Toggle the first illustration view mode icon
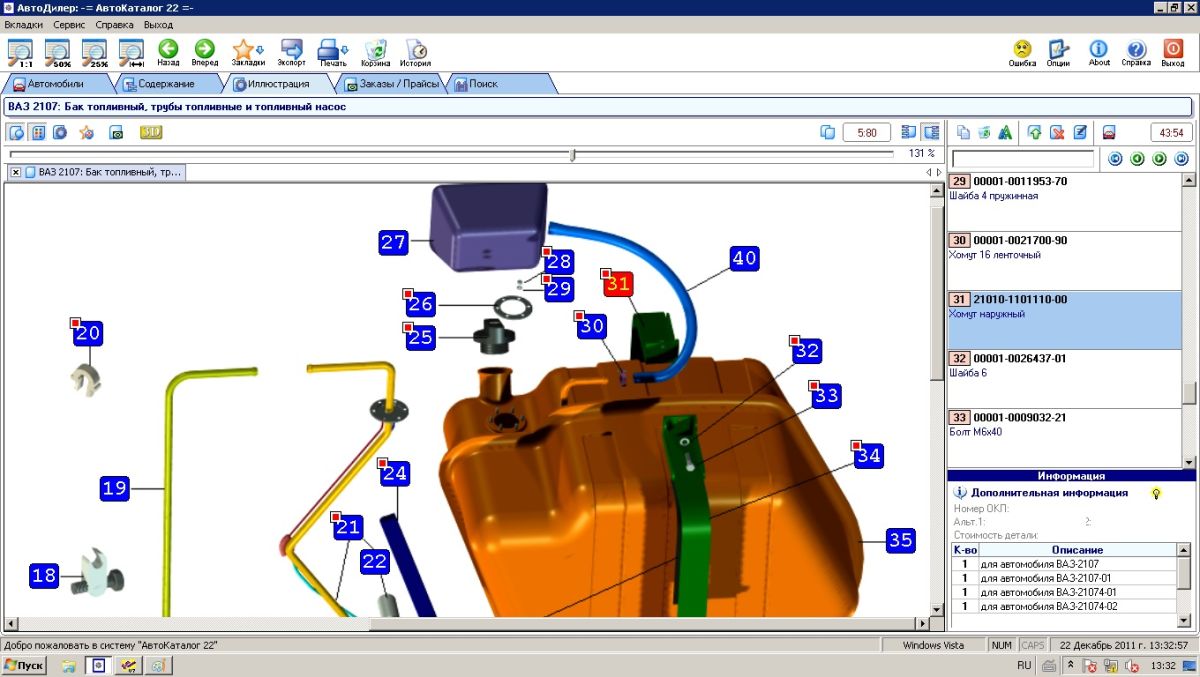Screen dimensions: 1200x677 (x=16, y=132)
